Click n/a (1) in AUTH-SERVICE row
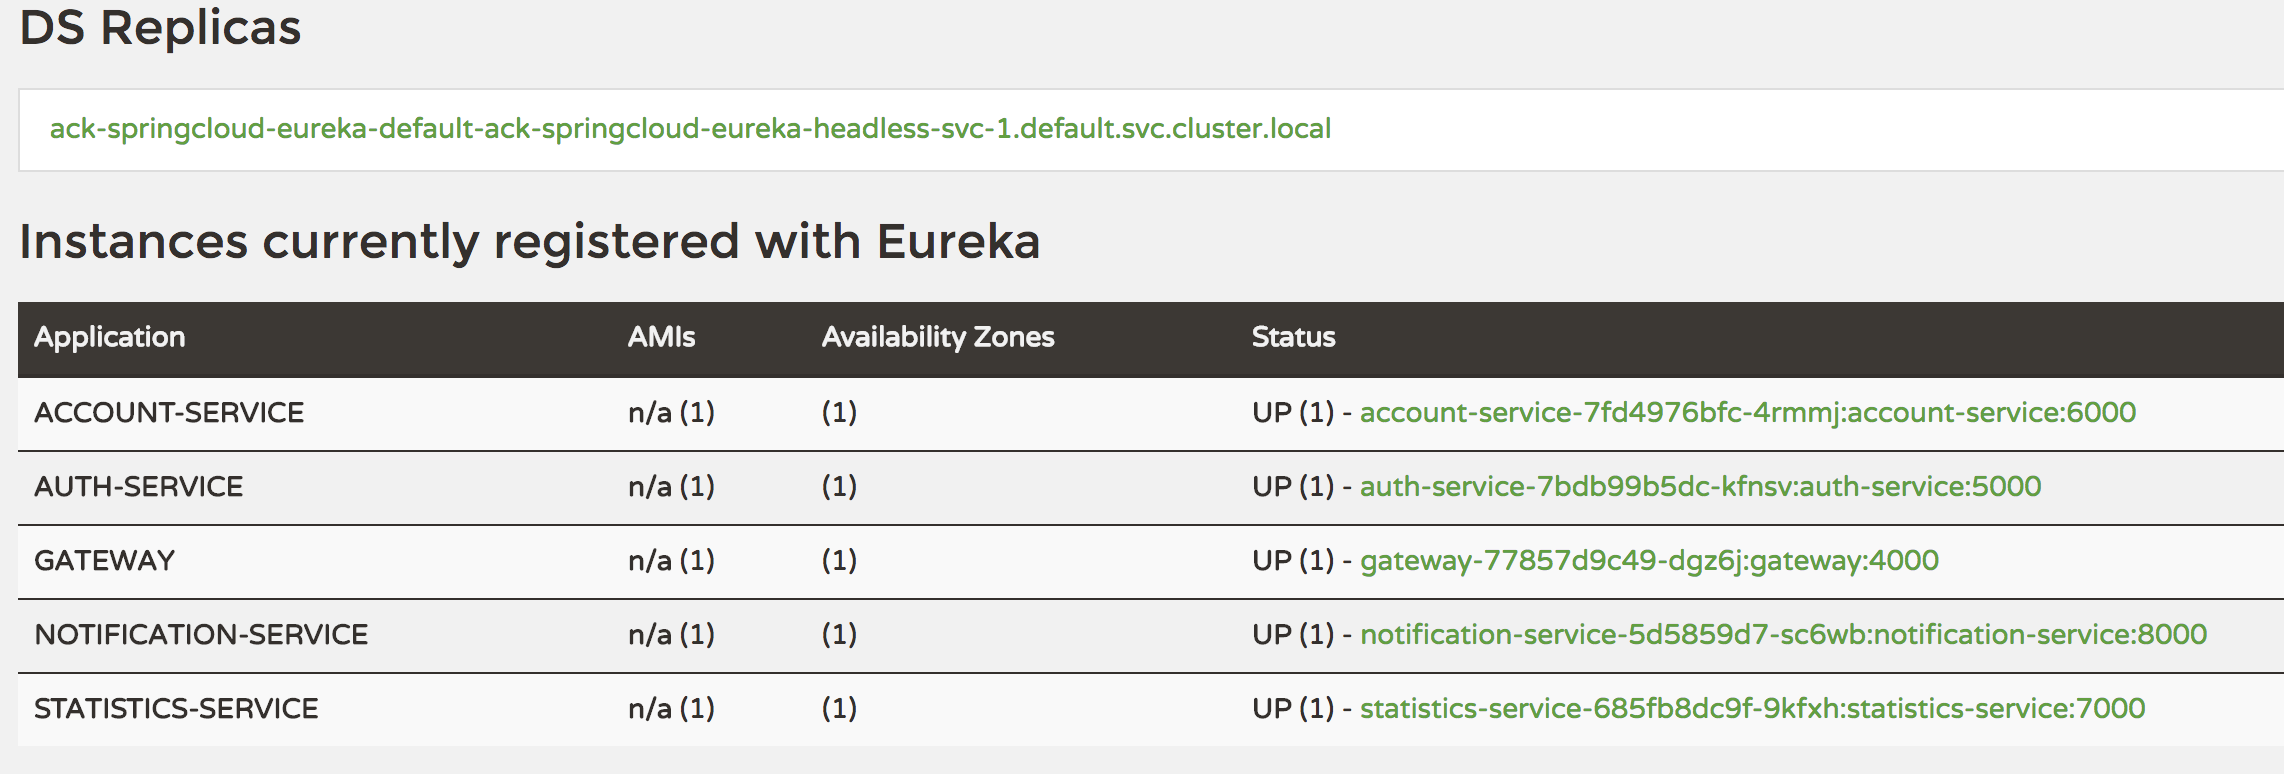Screen dimensions: 2284x774 (x=671, y=487)
